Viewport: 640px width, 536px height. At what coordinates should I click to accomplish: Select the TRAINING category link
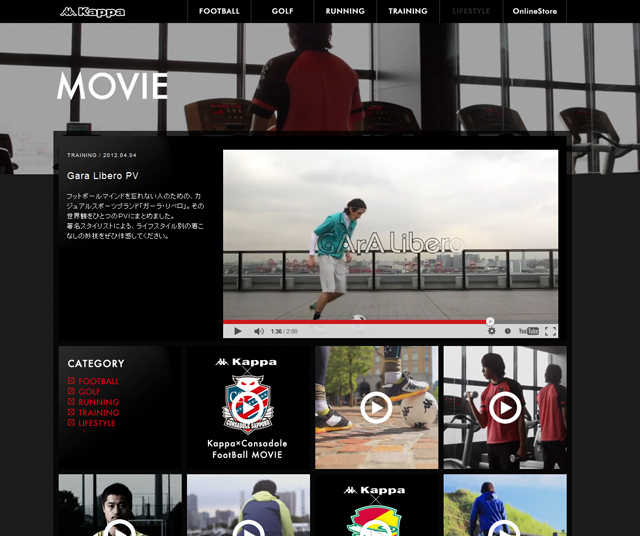(98, 413)
